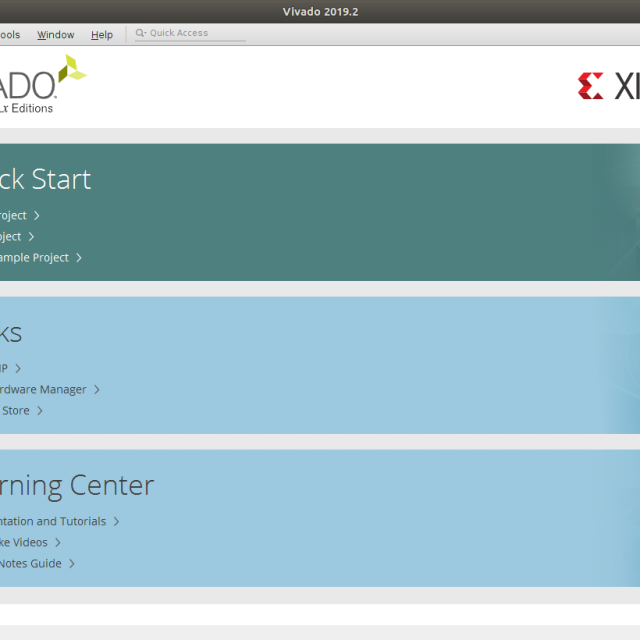Viewport: 640px width, 640px height.
Task: Click the Learning Center section heading
Action: [77, 486]
